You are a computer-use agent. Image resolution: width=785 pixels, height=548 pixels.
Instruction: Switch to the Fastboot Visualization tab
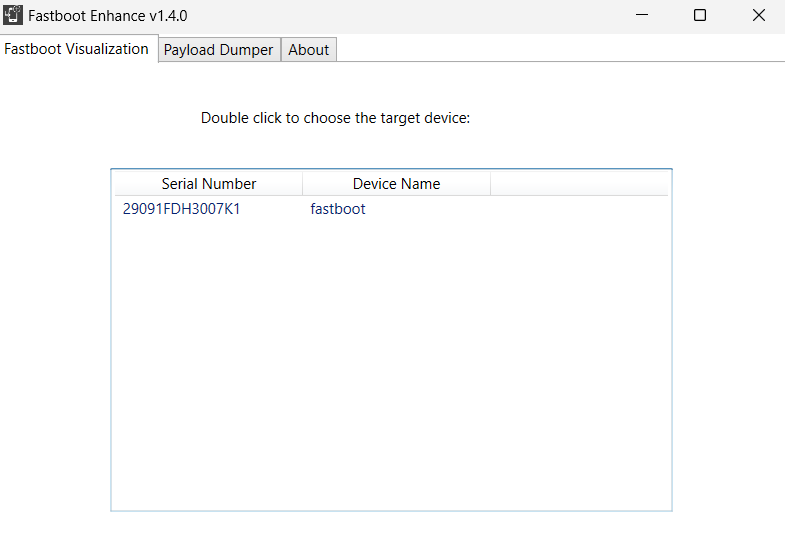[x=77, y=49]
